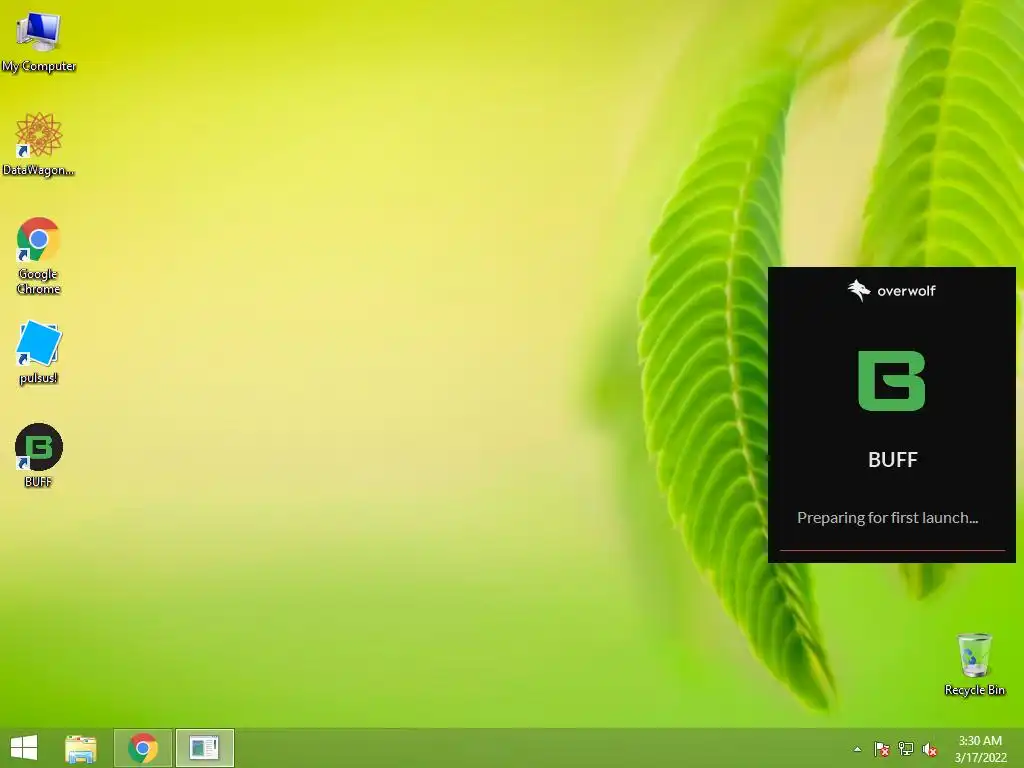
Task: Select the DataWagon desktop shortcut
Action: (x=39, y=144)
